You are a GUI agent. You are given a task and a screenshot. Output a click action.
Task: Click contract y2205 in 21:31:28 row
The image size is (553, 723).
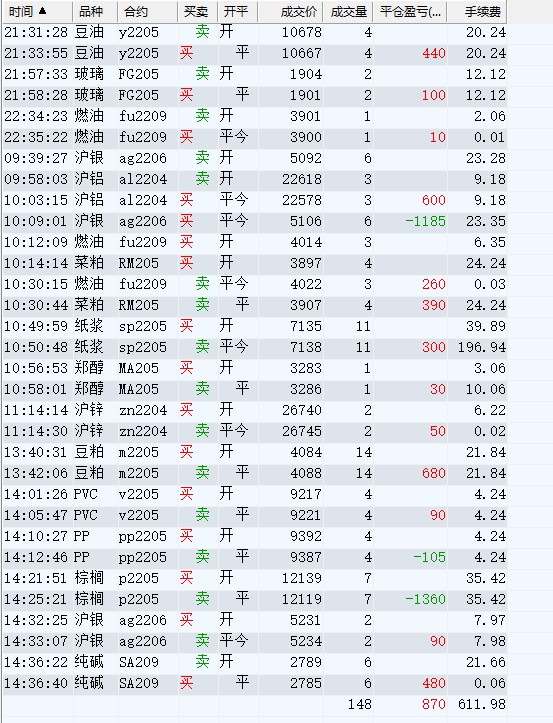pos(138,32)
